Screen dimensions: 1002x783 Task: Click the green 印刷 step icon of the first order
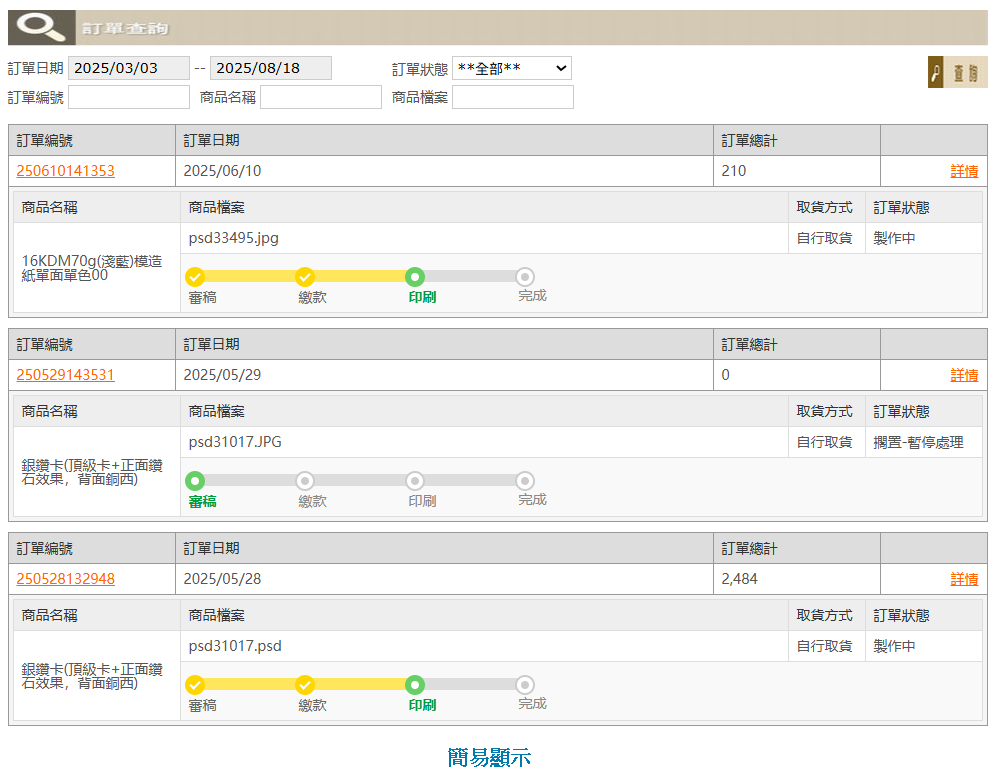tap(415, 277)
